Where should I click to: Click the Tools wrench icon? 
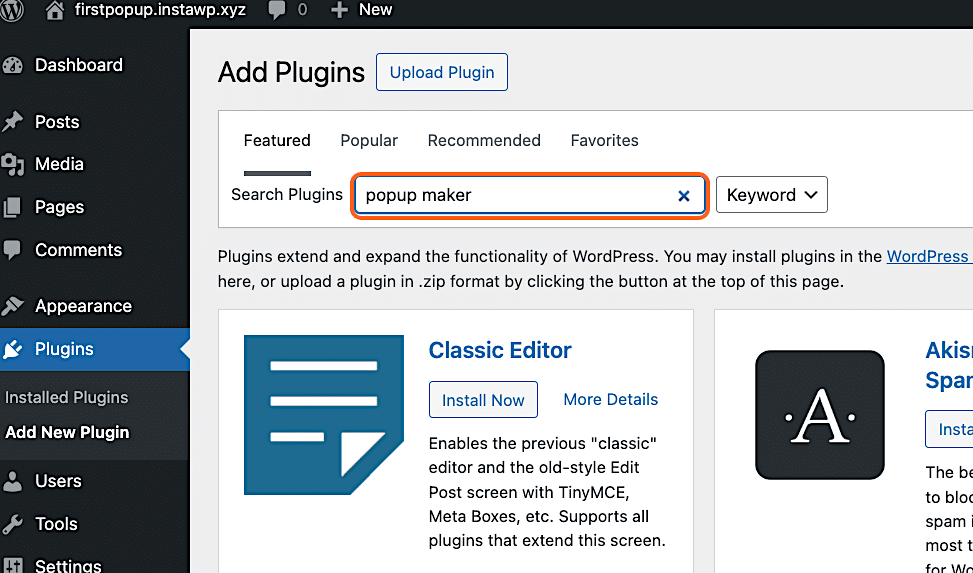[x=12, y=525]
